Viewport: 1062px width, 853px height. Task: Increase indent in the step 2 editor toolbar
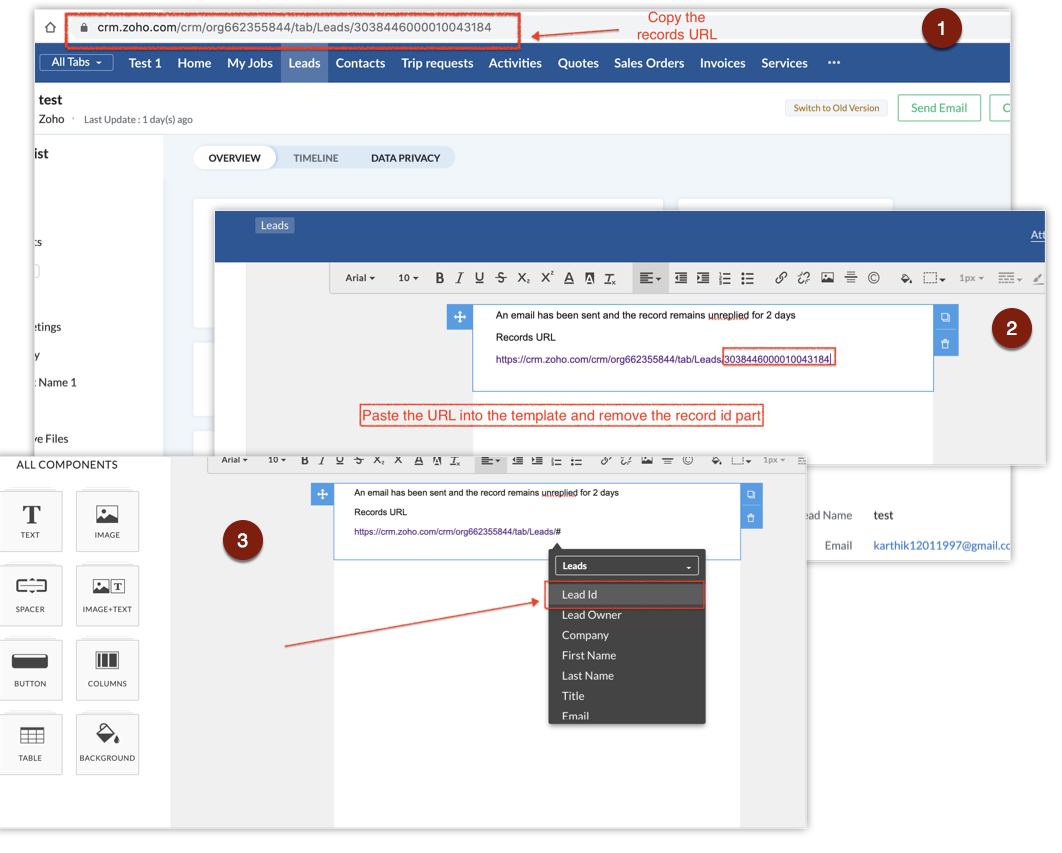coord(703,278)
